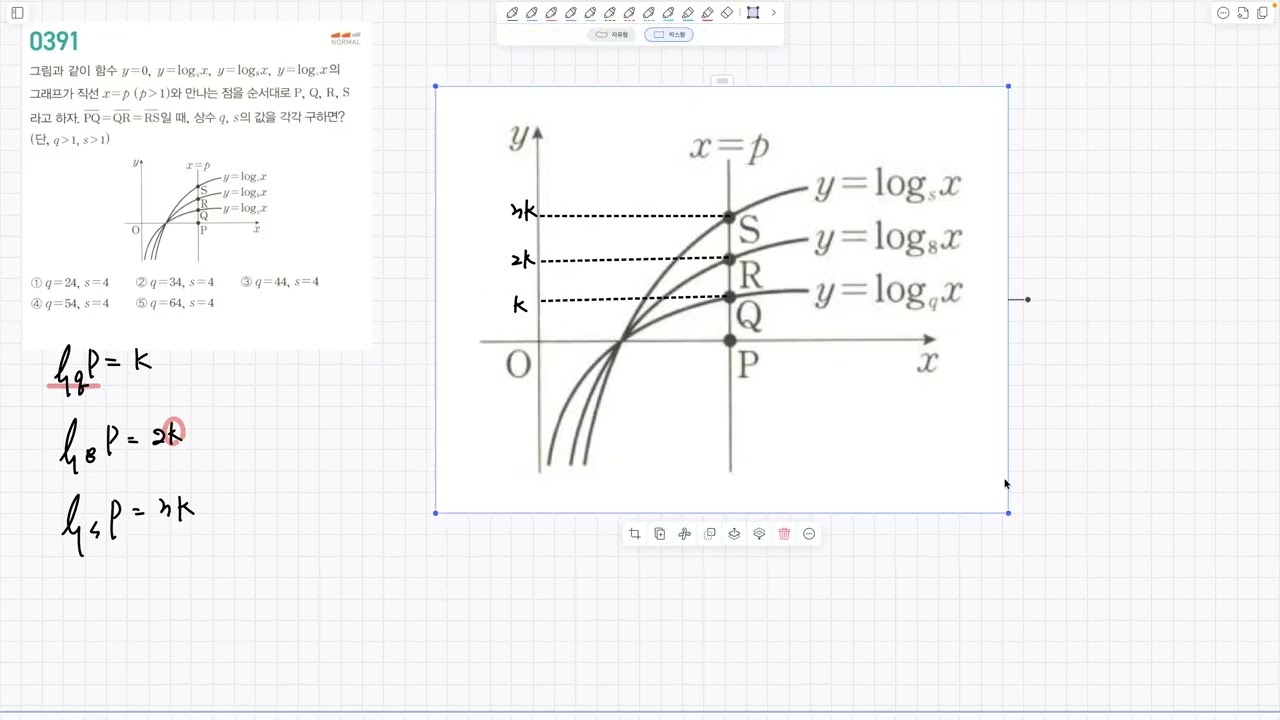Click answer choice ⑤ q=64, s=4
This screenshot has height=720, width=1280.
pos(175,303)
